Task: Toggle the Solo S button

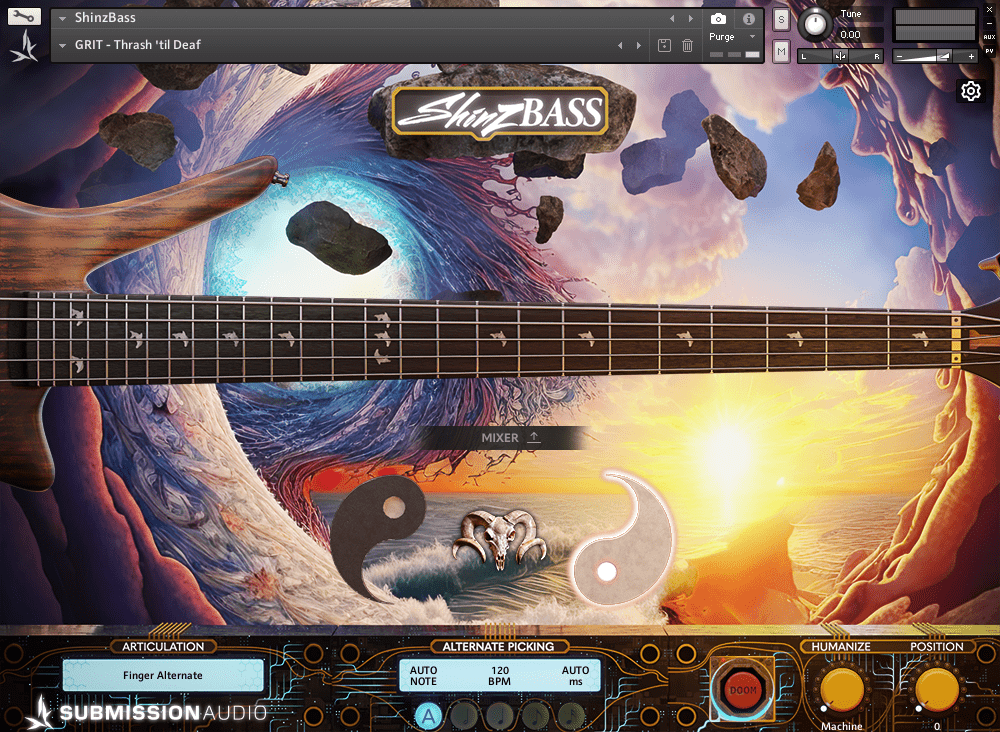Action: (781, 19)
